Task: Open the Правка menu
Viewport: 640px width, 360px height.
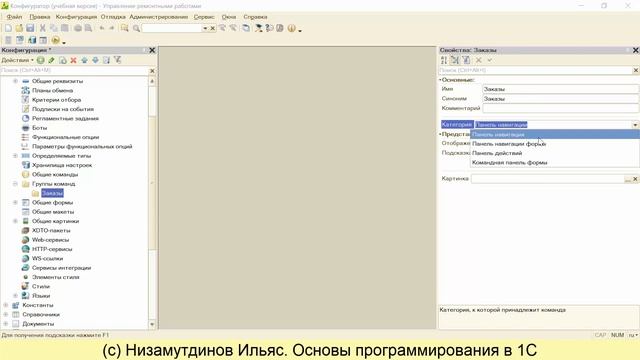Action: [40, 17]
